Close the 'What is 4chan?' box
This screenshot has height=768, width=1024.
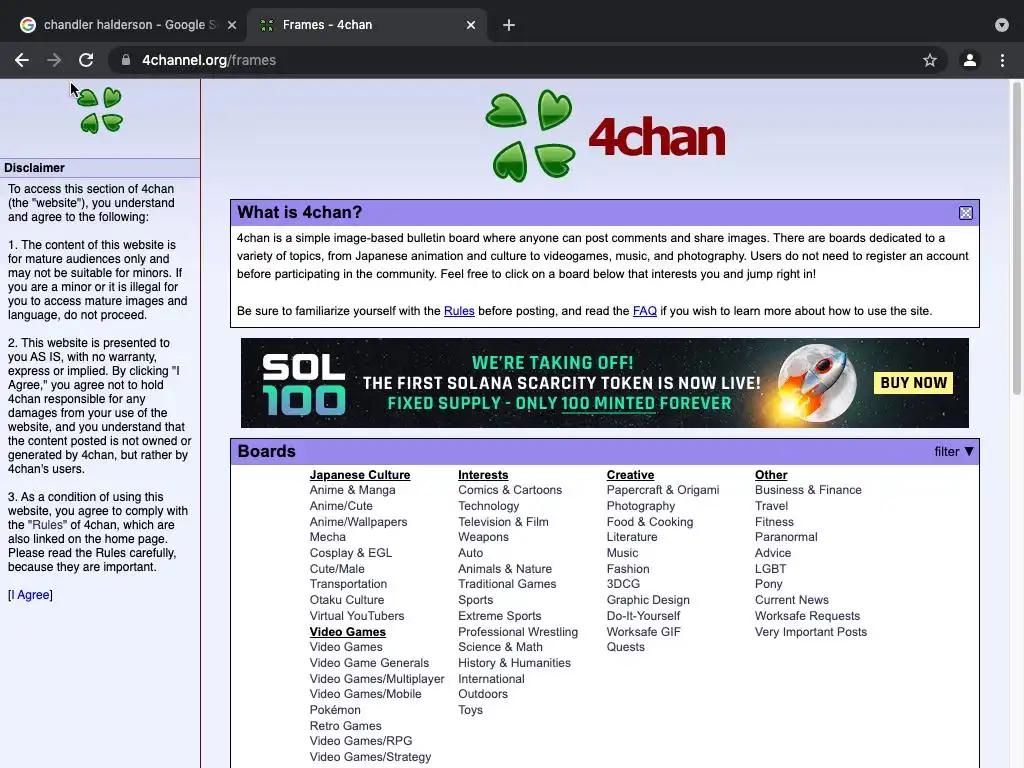(965, 213)
